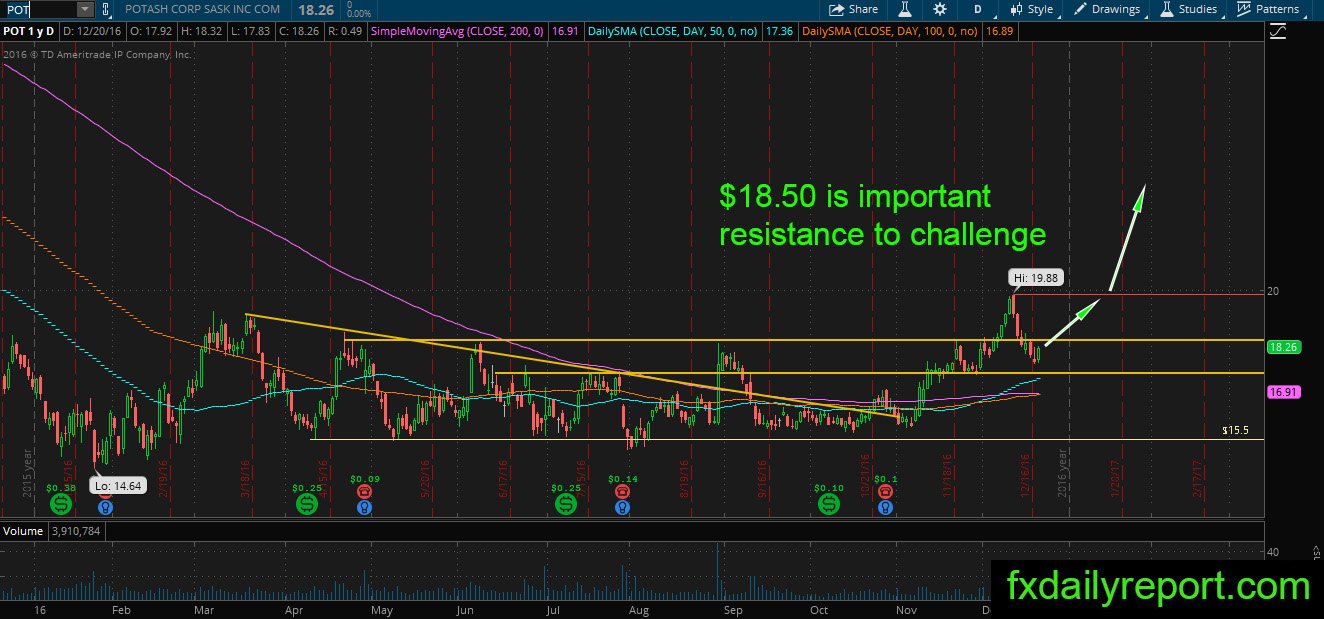
Task: Open the Style menu
Action: click(1031, 9)
